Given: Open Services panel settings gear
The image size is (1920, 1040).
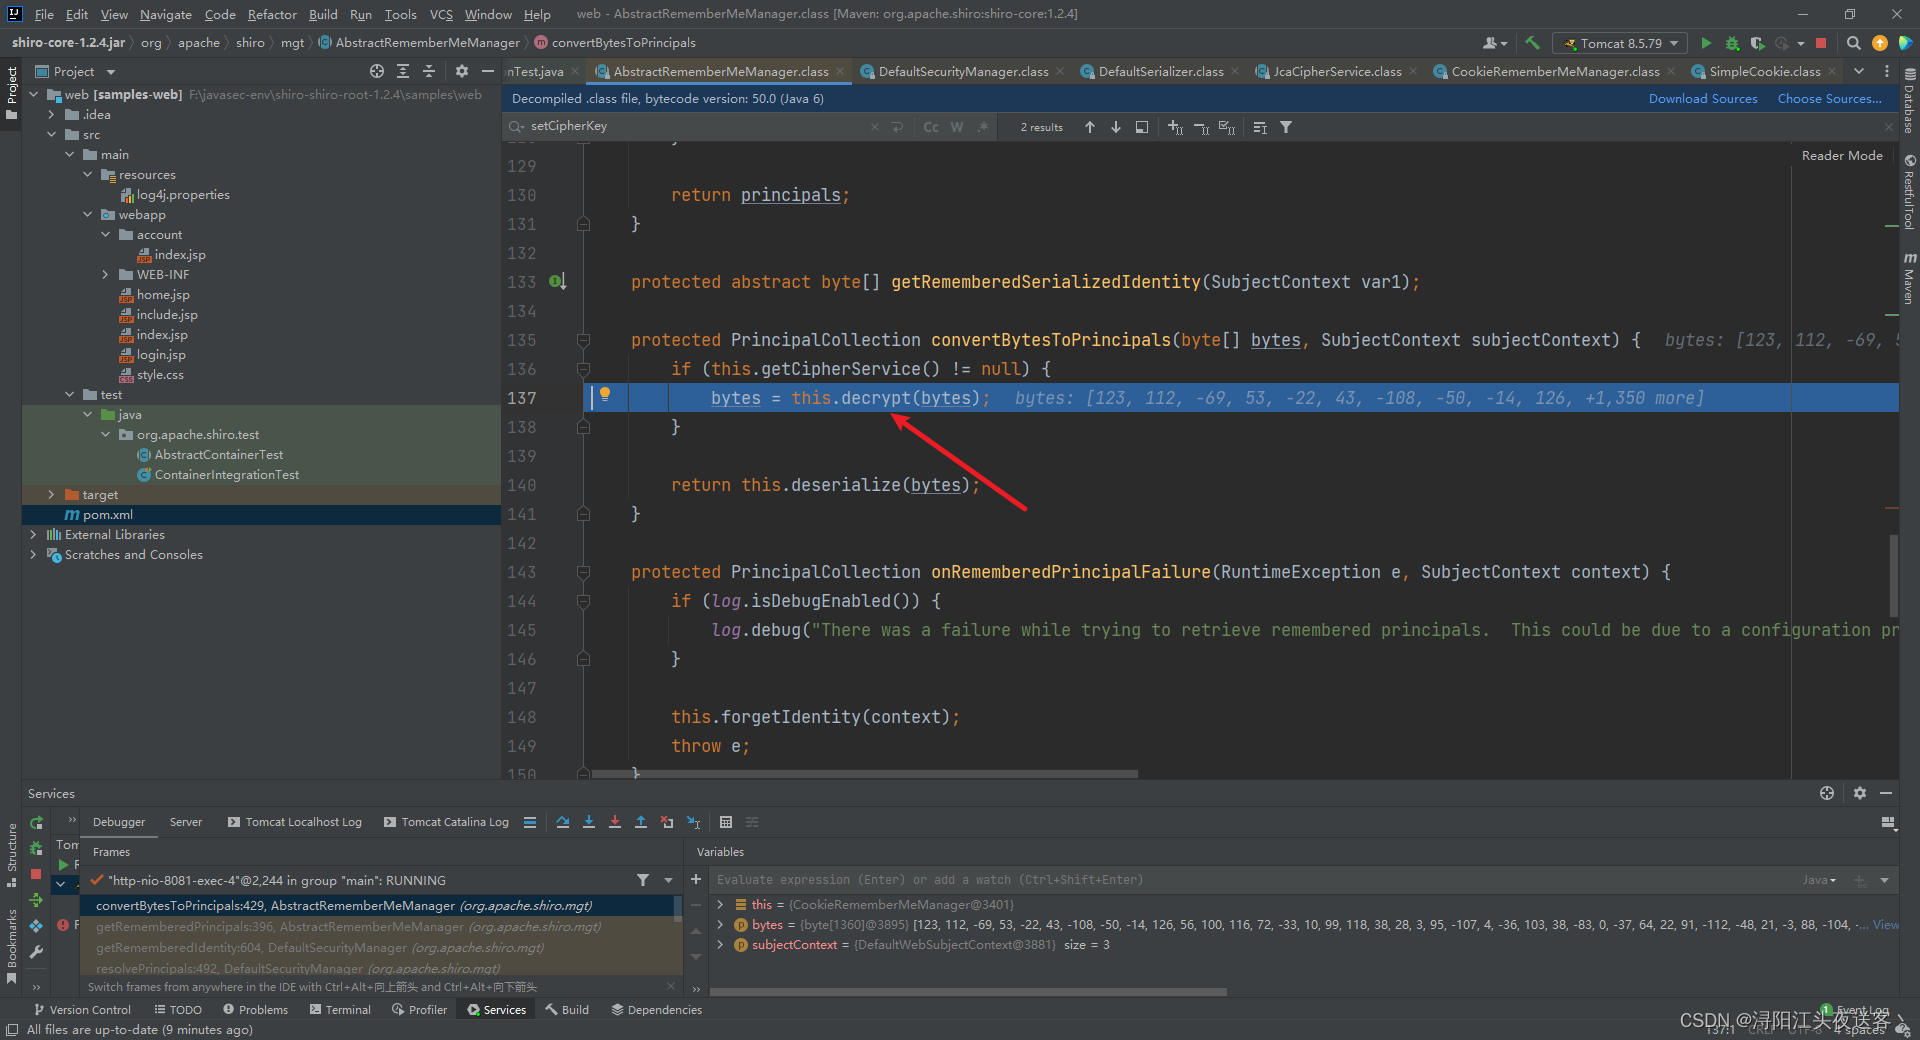Looking at the screenshot, I should [1860, 793].
